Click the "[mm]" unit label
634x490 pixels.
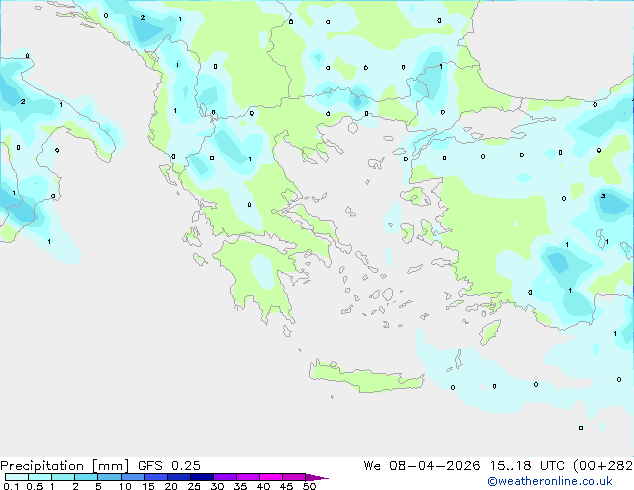(110, 466)
